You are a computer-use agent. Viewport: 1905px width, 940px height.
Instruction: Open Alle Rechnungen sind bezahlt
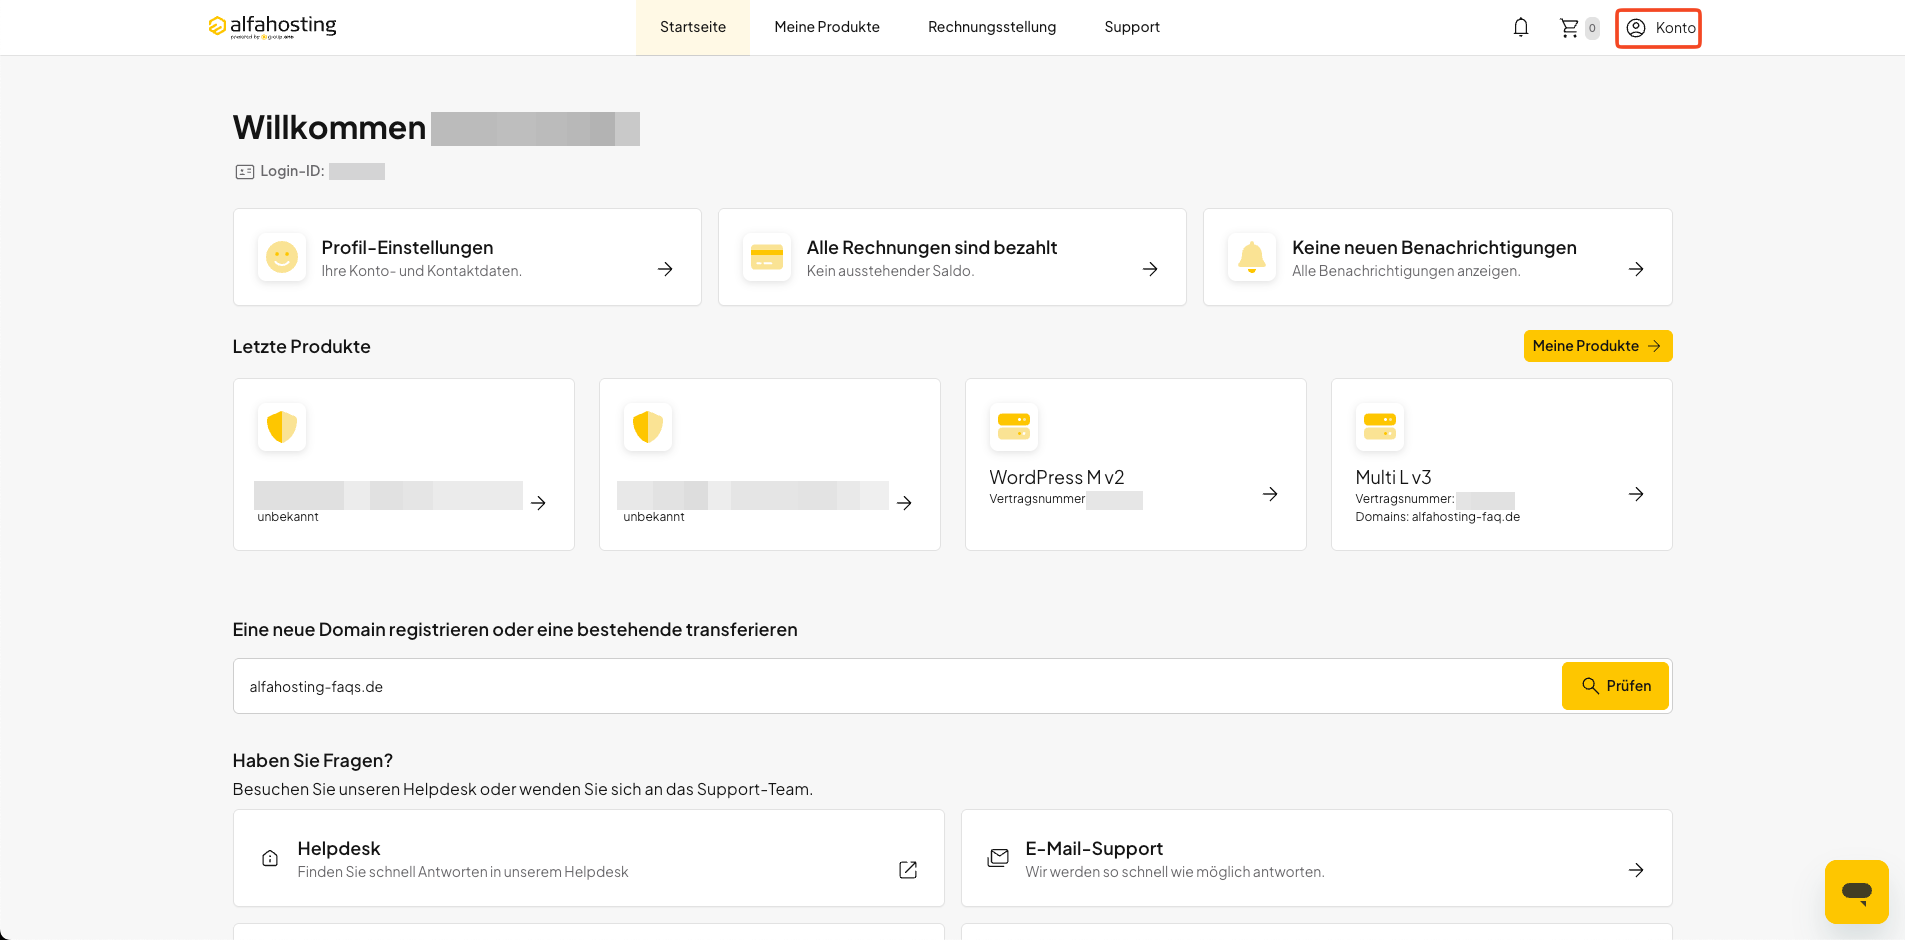pyautogui.click(x=932, y=247)
